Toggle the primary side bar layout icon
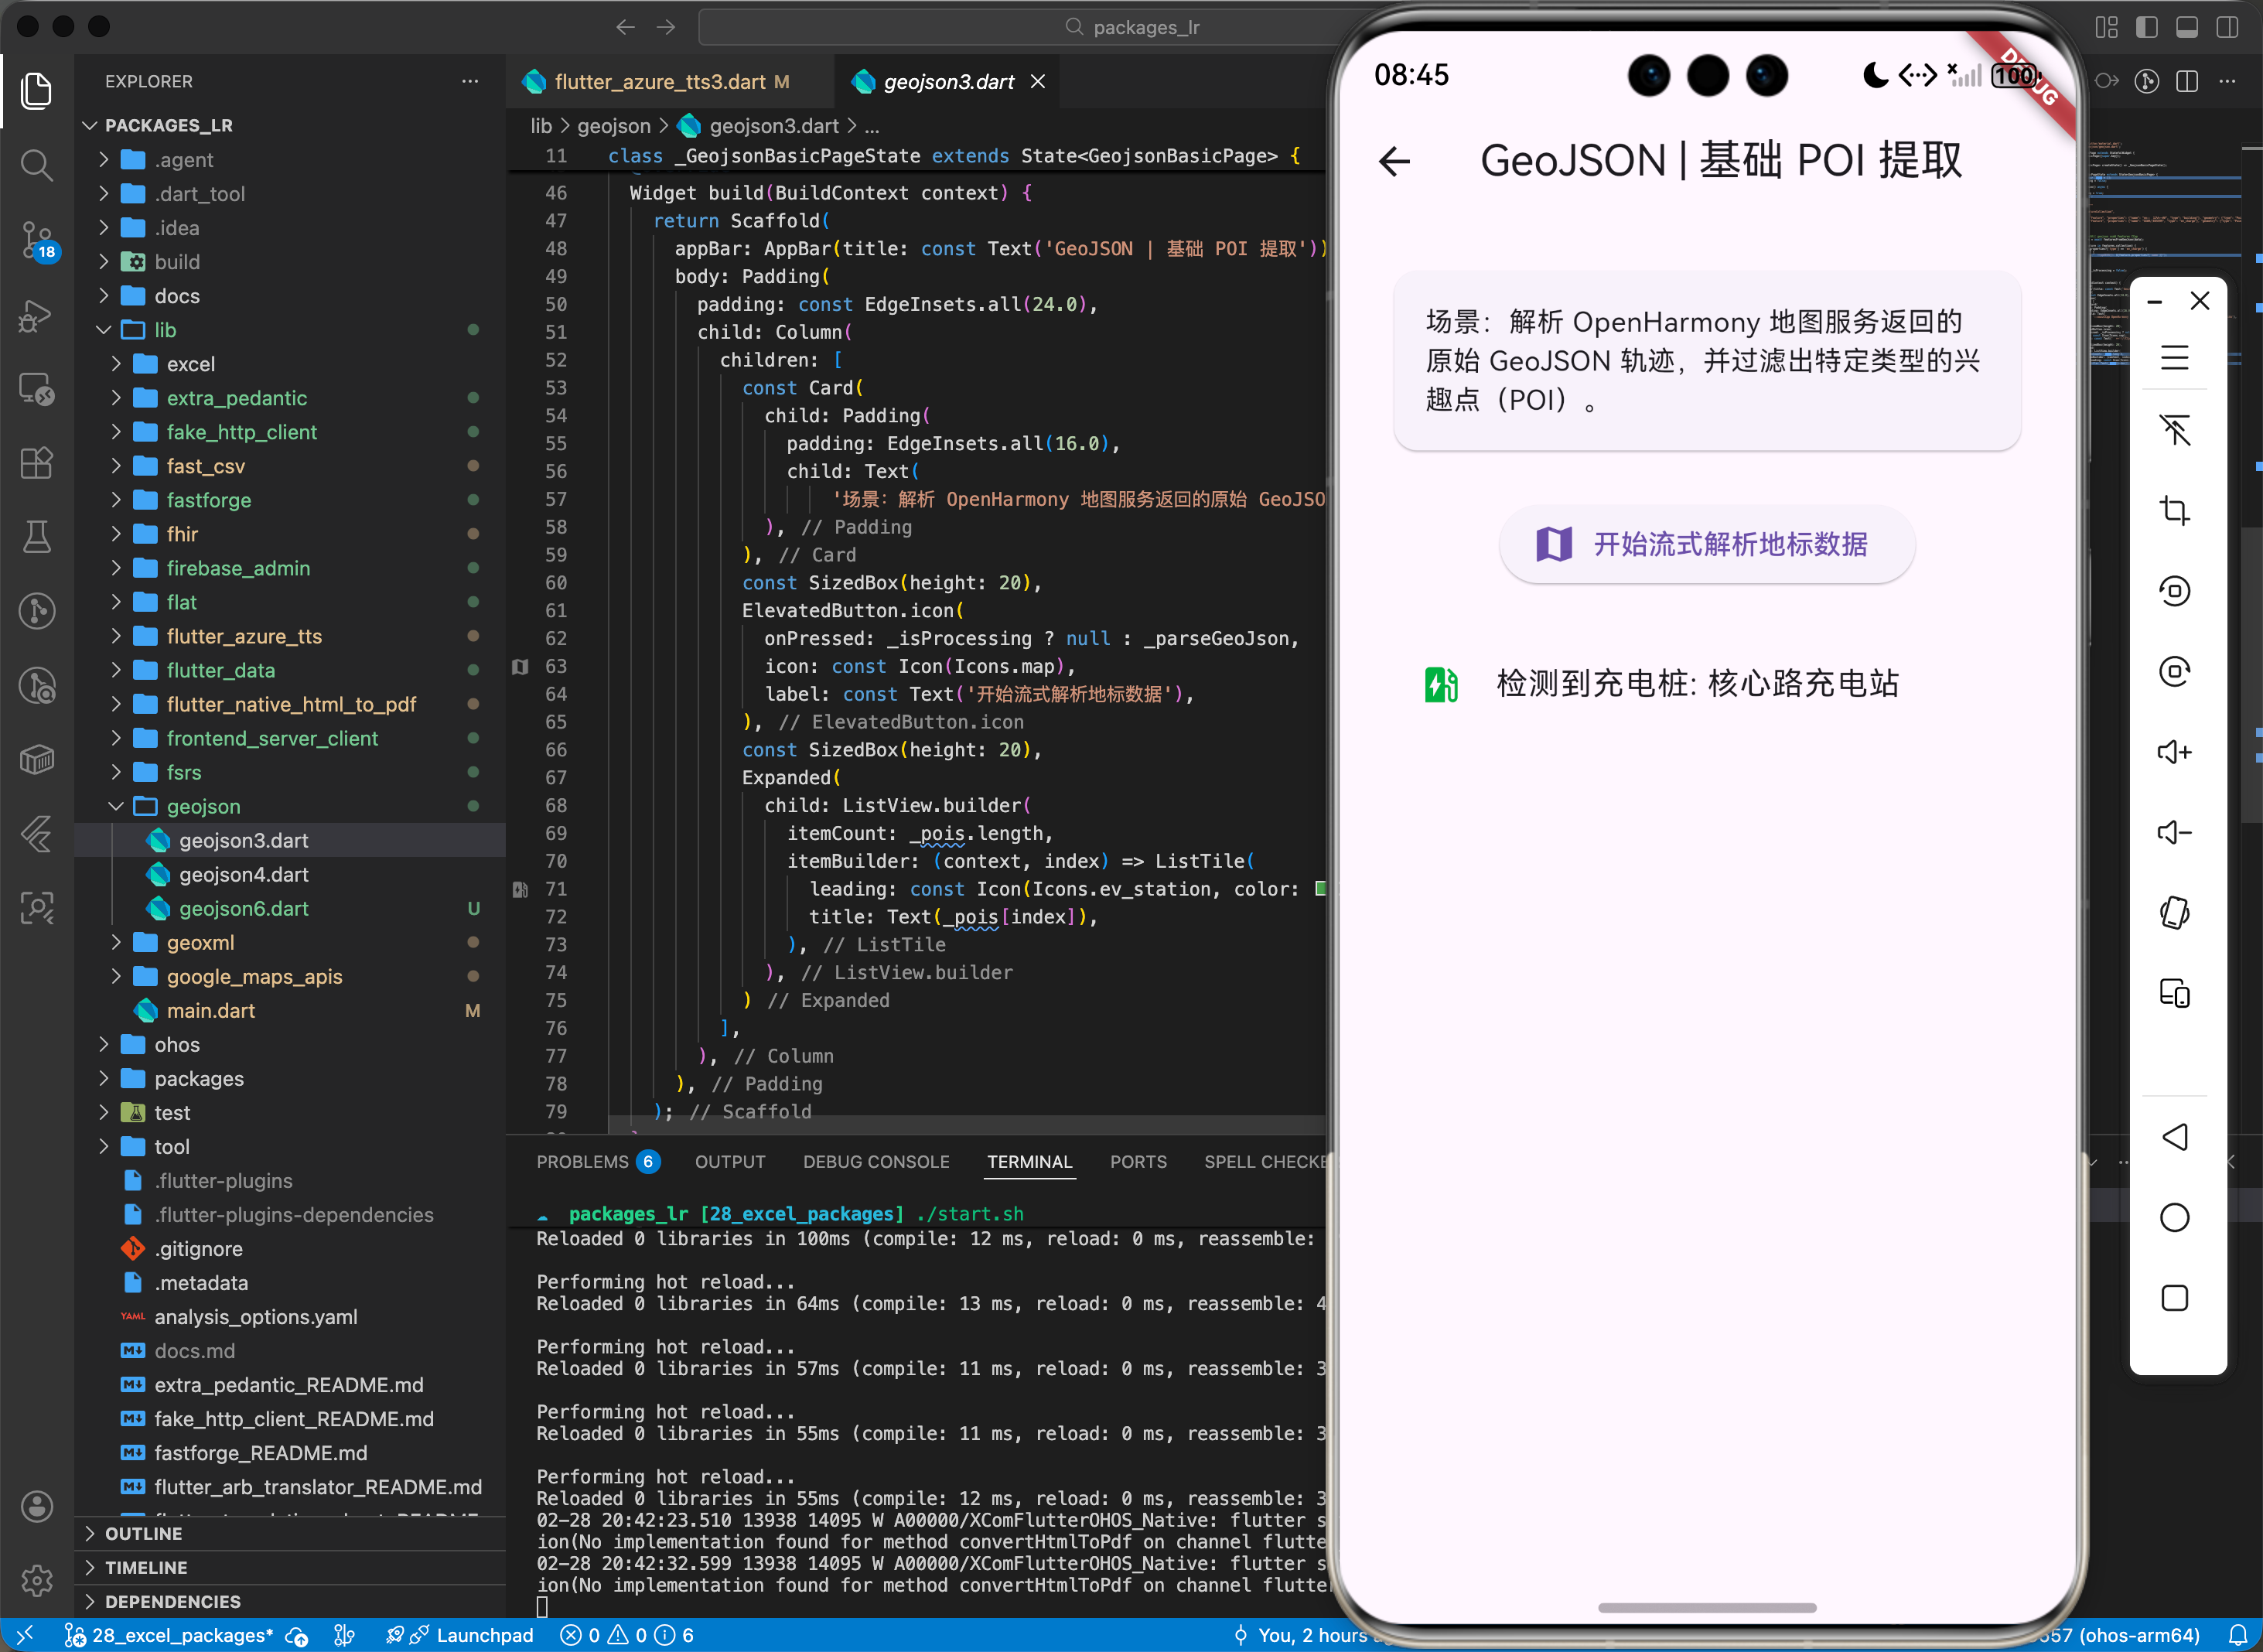Image resolution: width=2263 pixels, height=1652 pixels. point(2147,27)
